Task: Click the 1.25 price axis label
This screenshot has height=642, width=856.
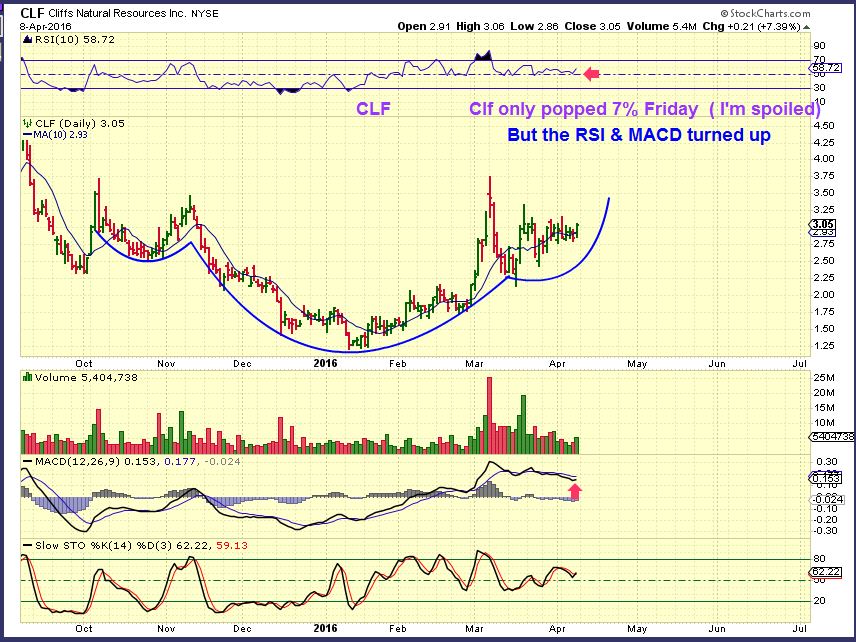Action: (x=824, y=346)
